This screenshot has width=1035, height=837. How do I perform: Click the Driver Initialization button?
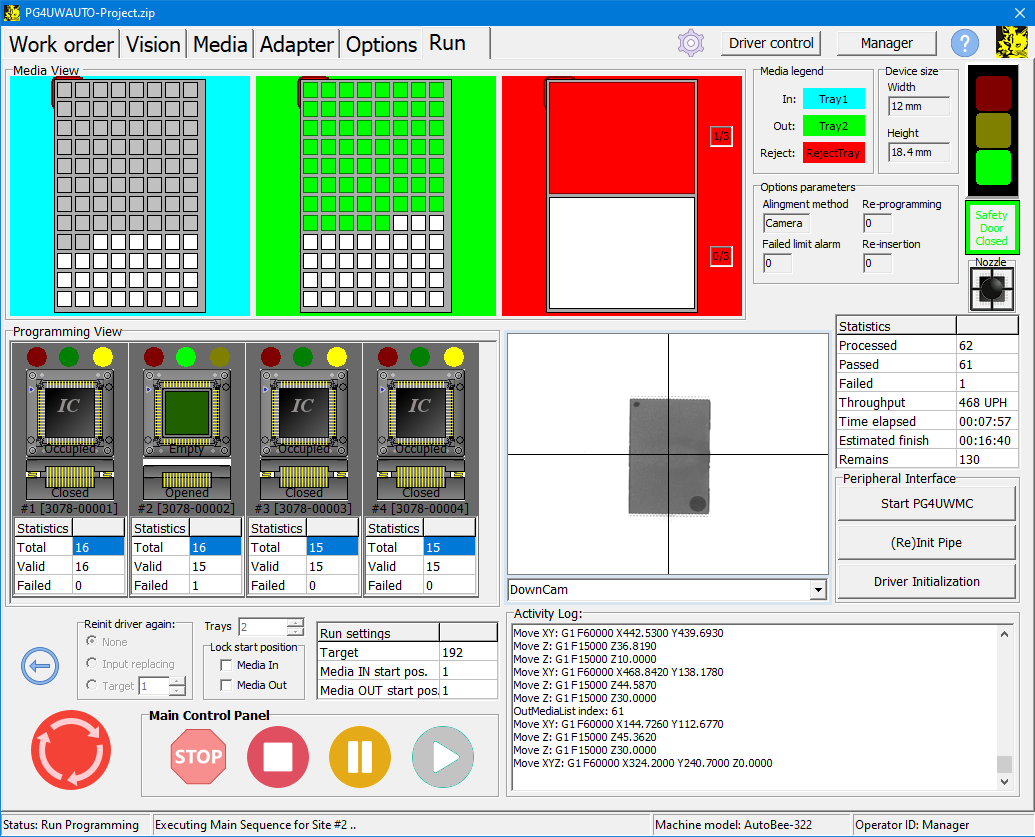coord(926,581)
